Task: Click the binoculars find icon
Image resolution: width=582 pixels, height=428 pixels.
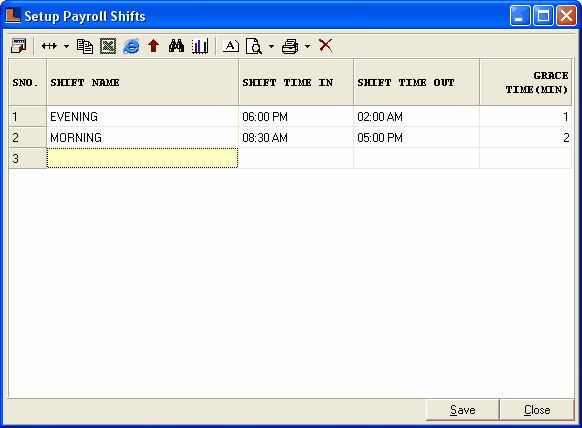Action: [176, 46]
